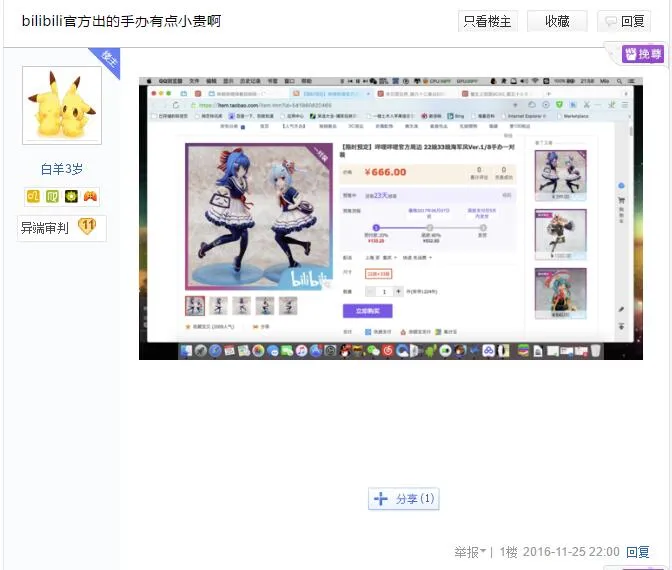The width and height of the screenshot is (672, 570).
Task: Open username 白羊3岁 profile link
Action: tap(62, 169)
